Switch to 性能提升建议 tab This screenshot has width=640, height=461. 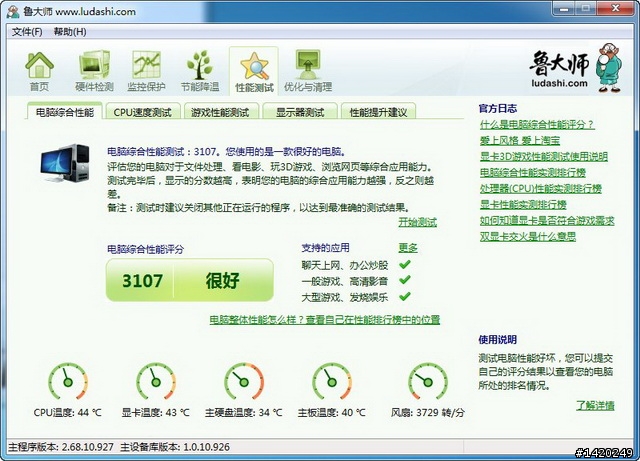point(378,112)
